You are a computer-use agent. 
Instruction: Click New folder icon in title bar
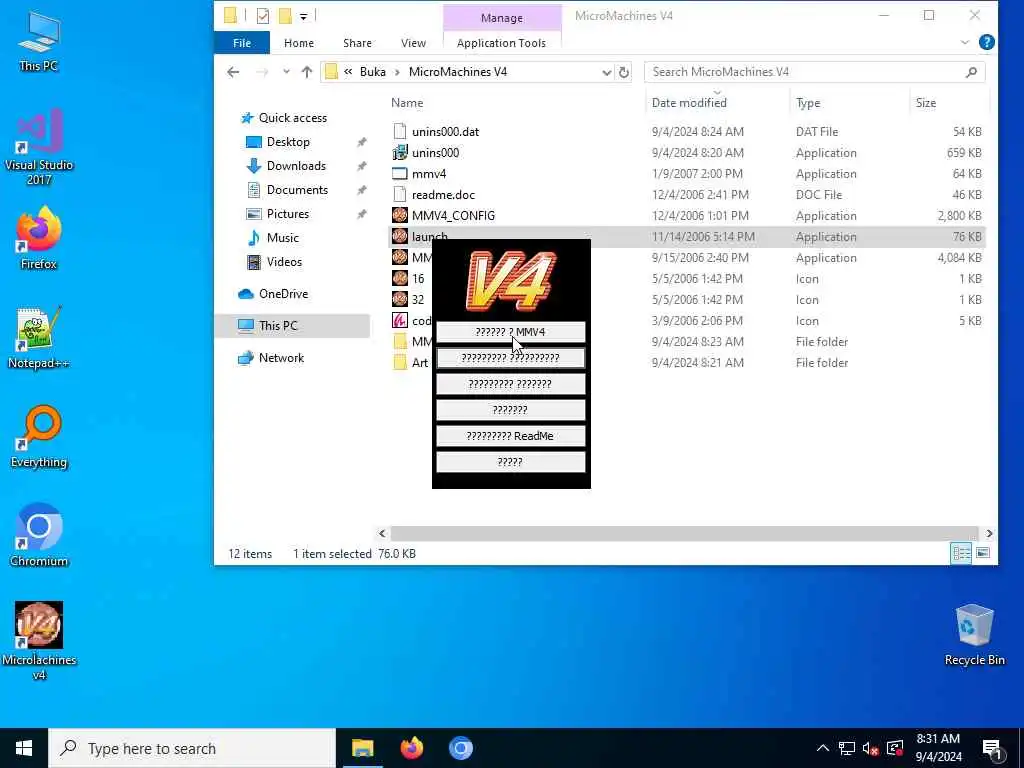coord(285,16)
